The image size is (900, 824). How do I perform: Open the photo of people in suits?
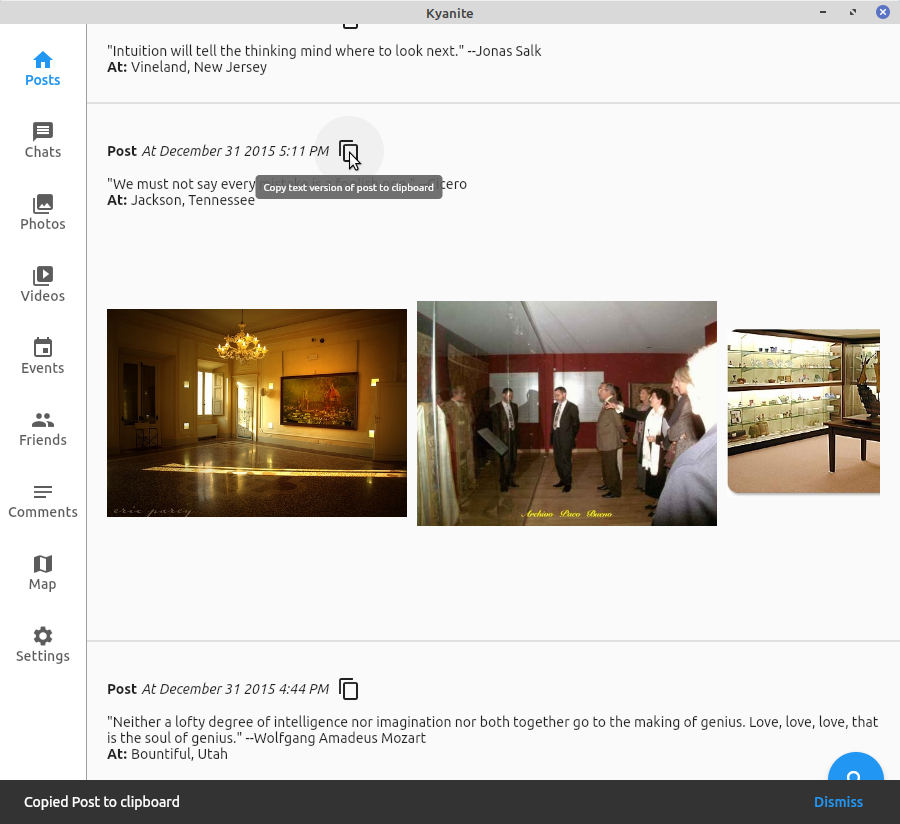pyautogui.click(x=567, y=413)
